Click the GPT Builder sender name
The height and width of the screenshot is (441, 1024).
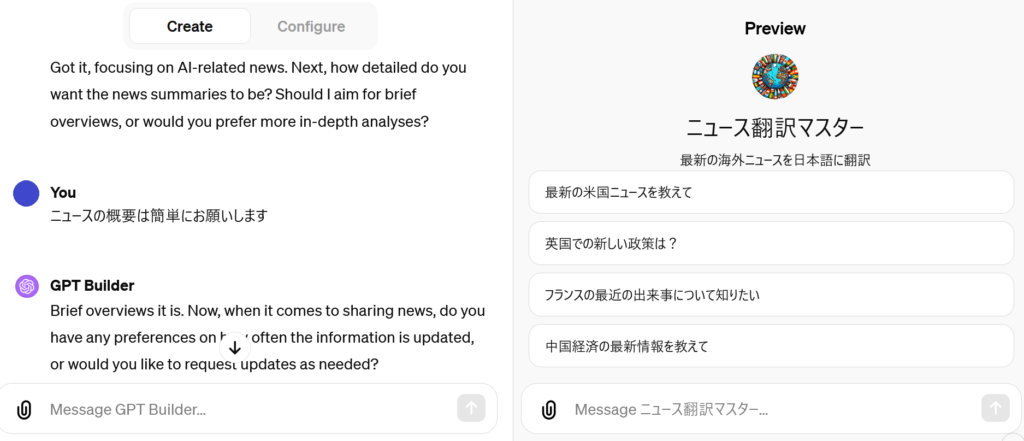pos(92,286)
